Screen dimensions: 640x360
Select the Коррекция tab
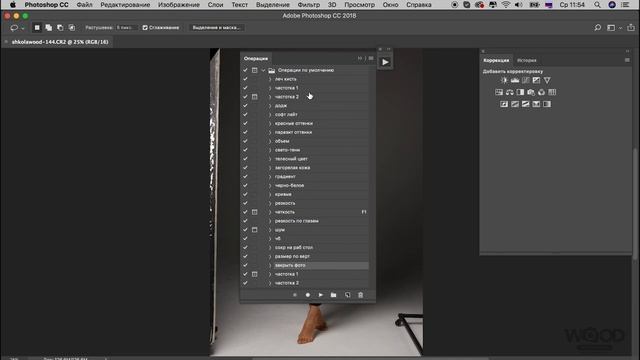pos(496,60)
